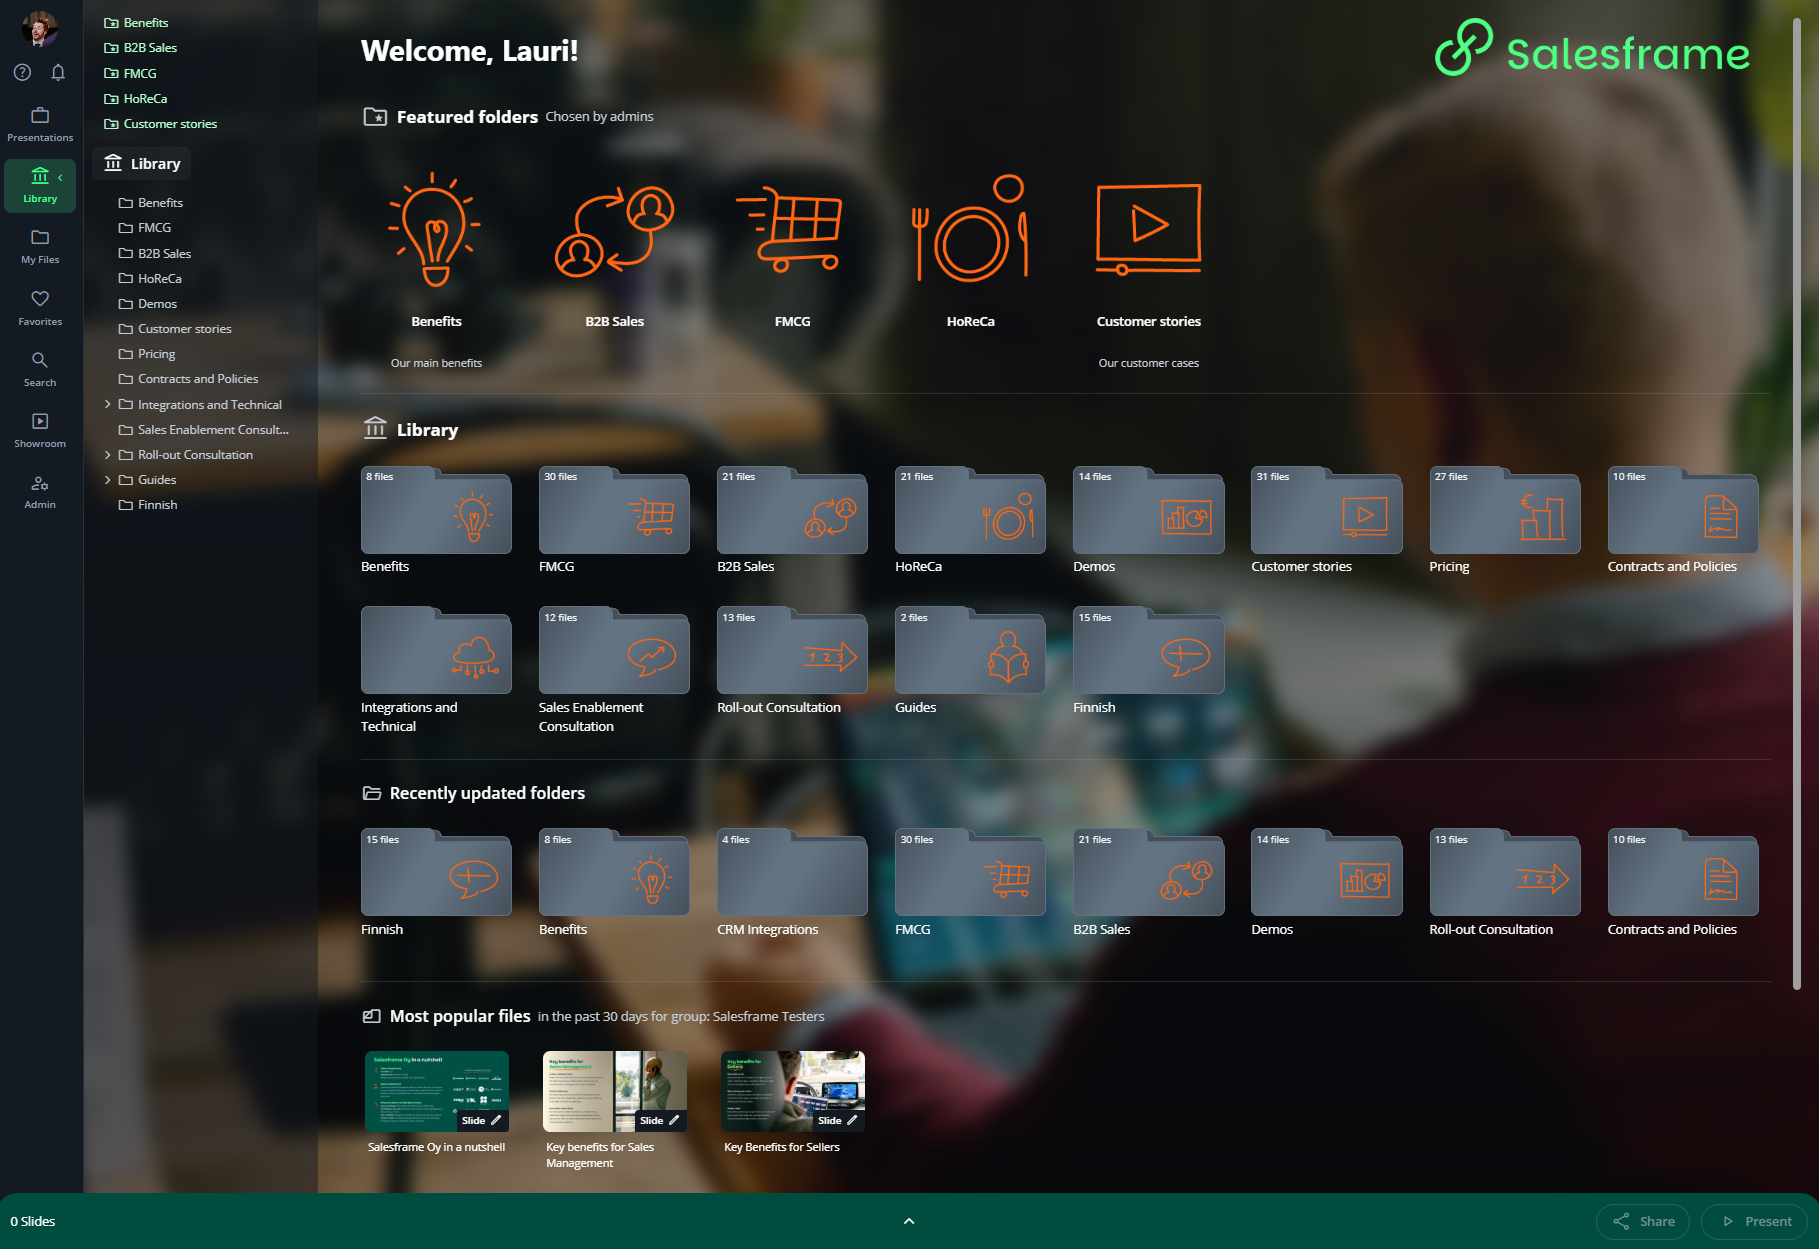Expand Integrations and Technical tree folder
This screenshot has height=1249, width=1819.
pos(107,404)
